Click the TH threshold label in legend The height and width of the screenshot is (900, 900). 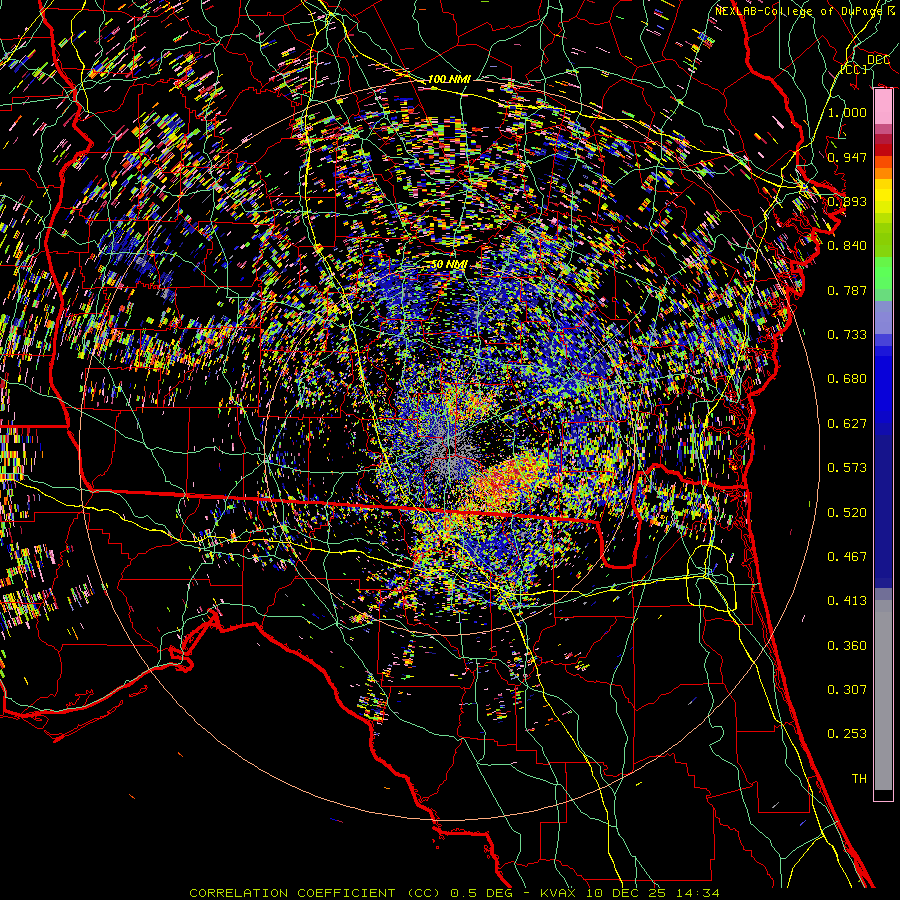click(x=859, y=779)
